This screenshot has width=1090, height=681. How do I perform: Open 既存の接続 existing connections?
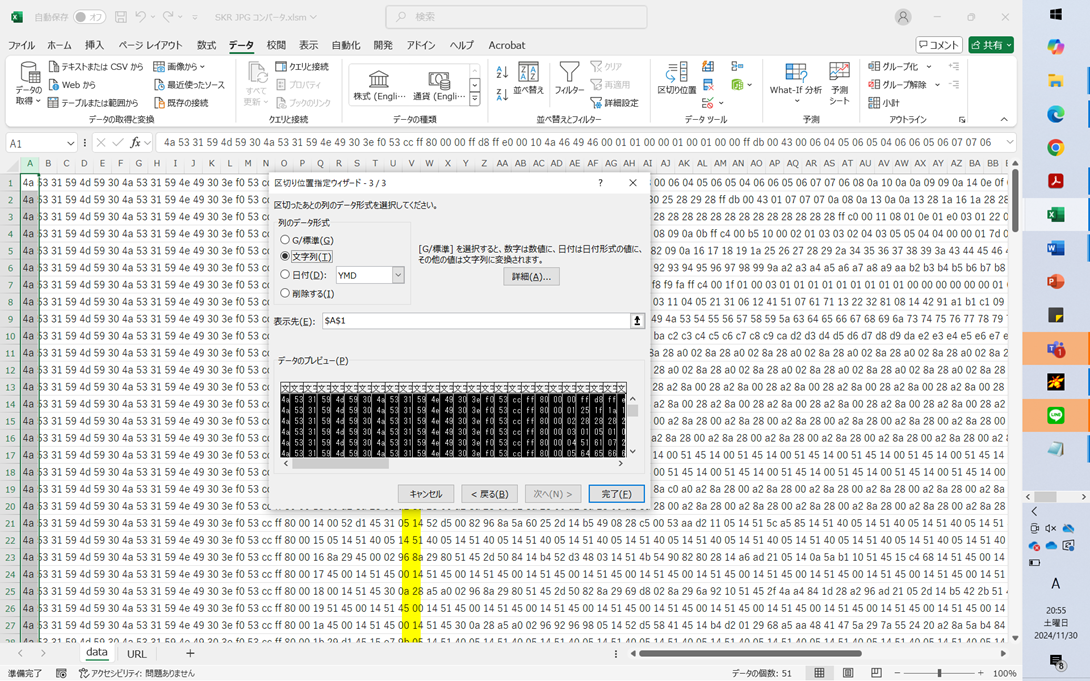[181, 103]
